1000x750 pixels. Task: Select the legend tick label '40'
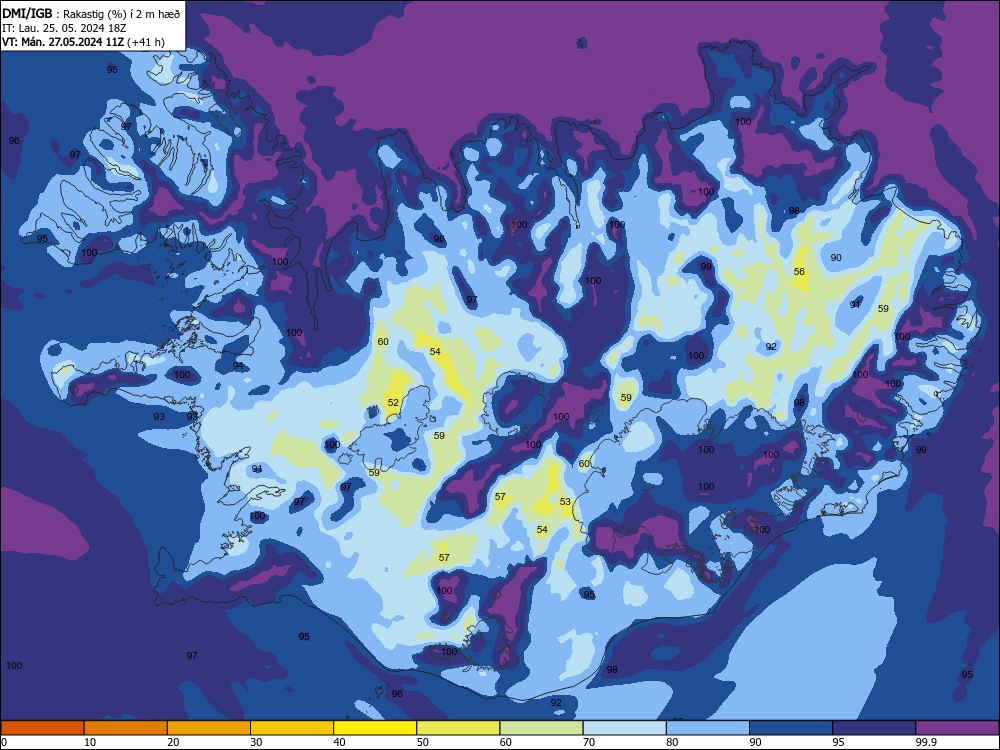339,742
